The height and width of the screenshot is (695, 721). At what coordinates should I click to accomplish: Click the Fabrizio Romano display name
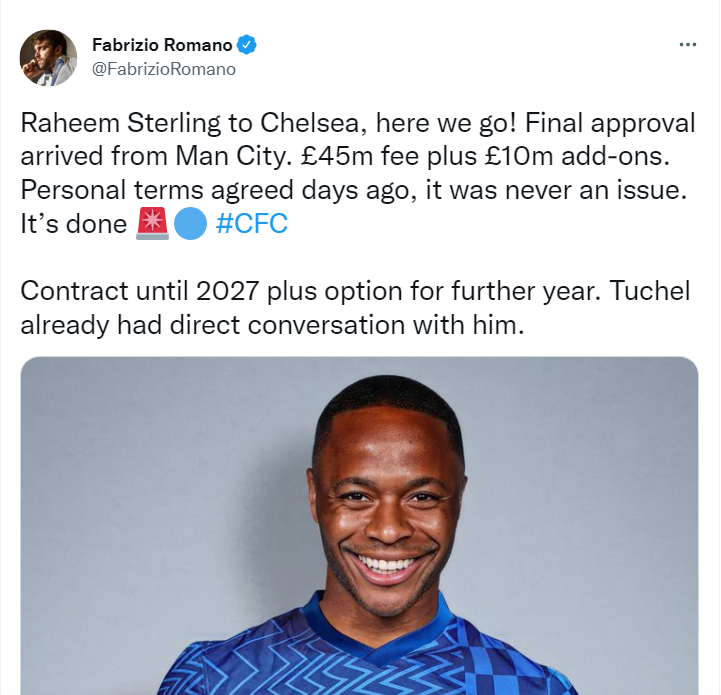click(162, 45)
